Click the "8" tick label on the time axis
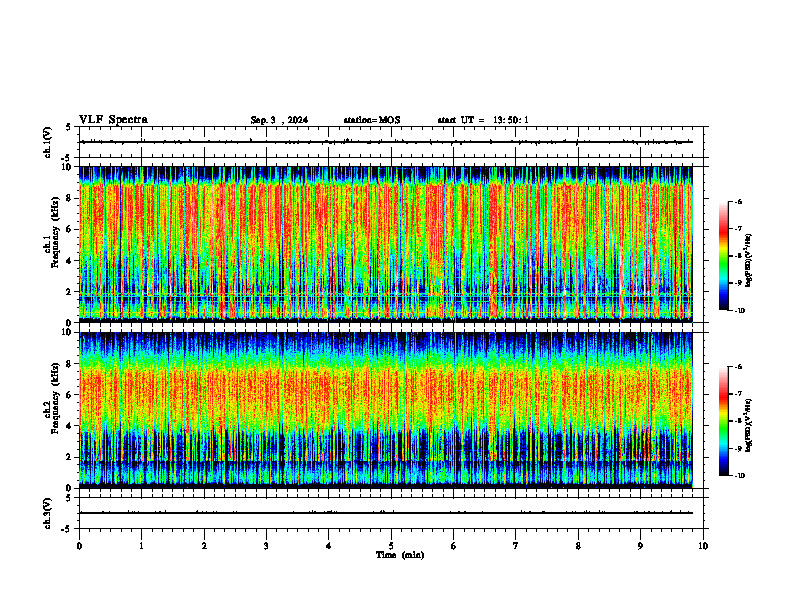This screenshot has height=612, width=792. (578, 546)
